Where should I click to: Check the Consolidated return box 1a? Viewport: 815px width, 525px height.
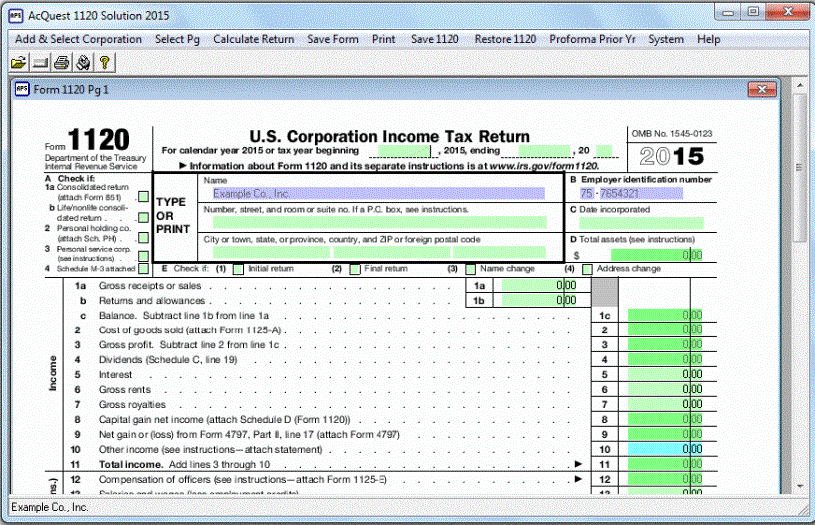(x=143, y=196)
